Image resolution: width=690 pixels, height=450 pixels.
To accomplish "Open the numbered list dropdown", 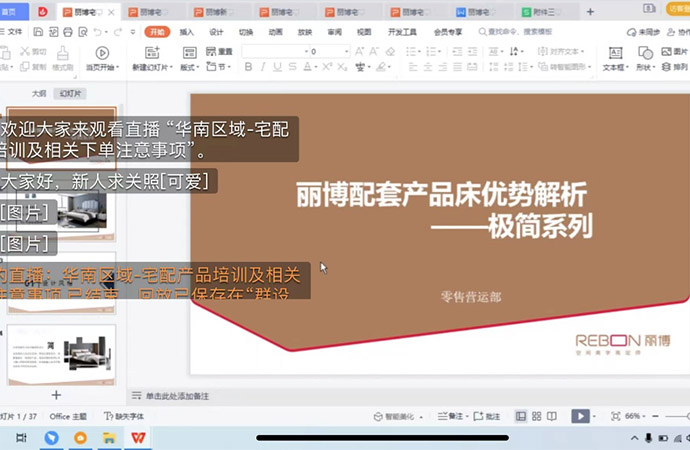I will (x=440, y=52).
